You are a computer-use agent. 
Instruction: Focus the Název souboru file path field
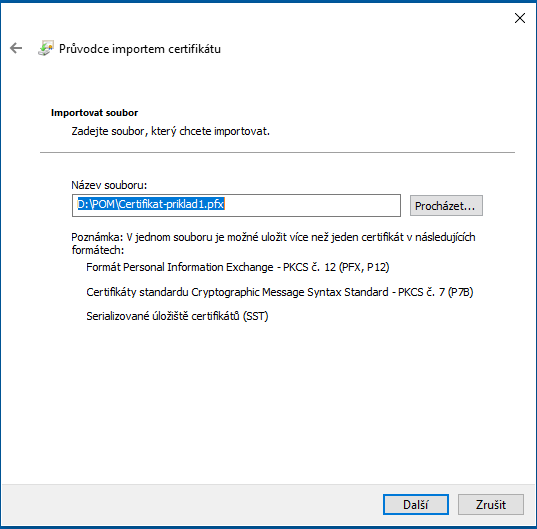coord(236,205)
